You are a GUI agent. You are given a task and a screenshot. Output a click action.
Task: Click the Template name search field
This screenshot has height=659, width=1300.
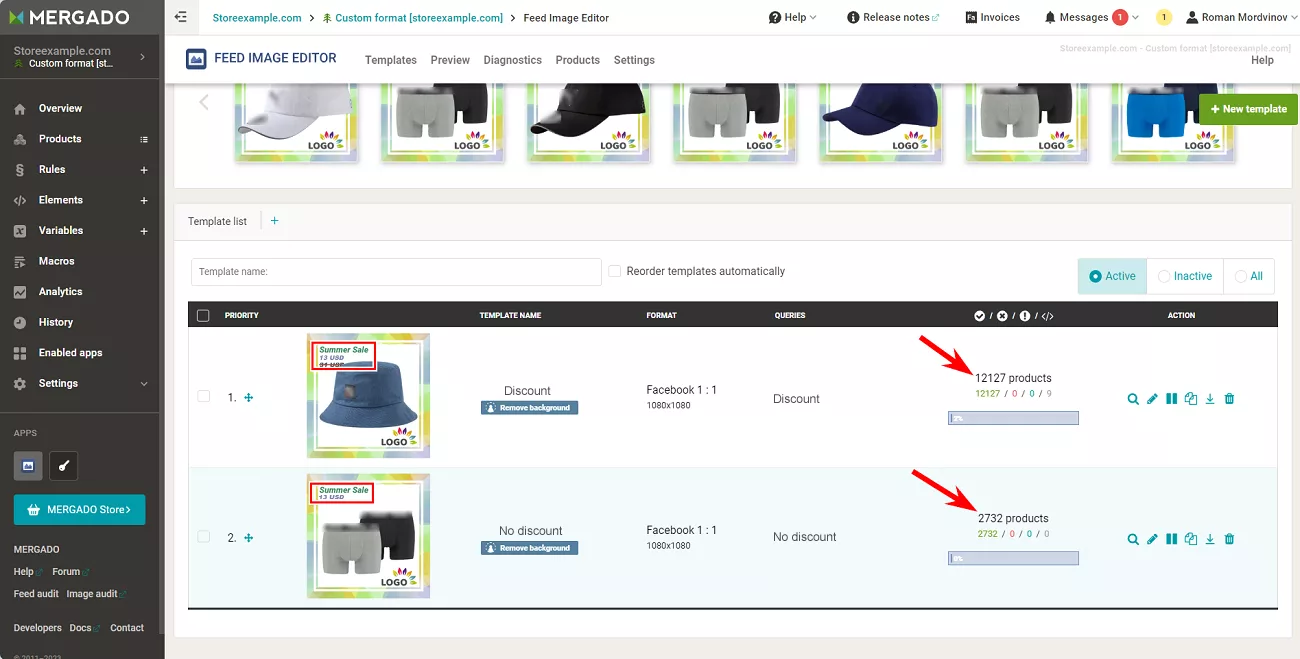pos(396,272)
